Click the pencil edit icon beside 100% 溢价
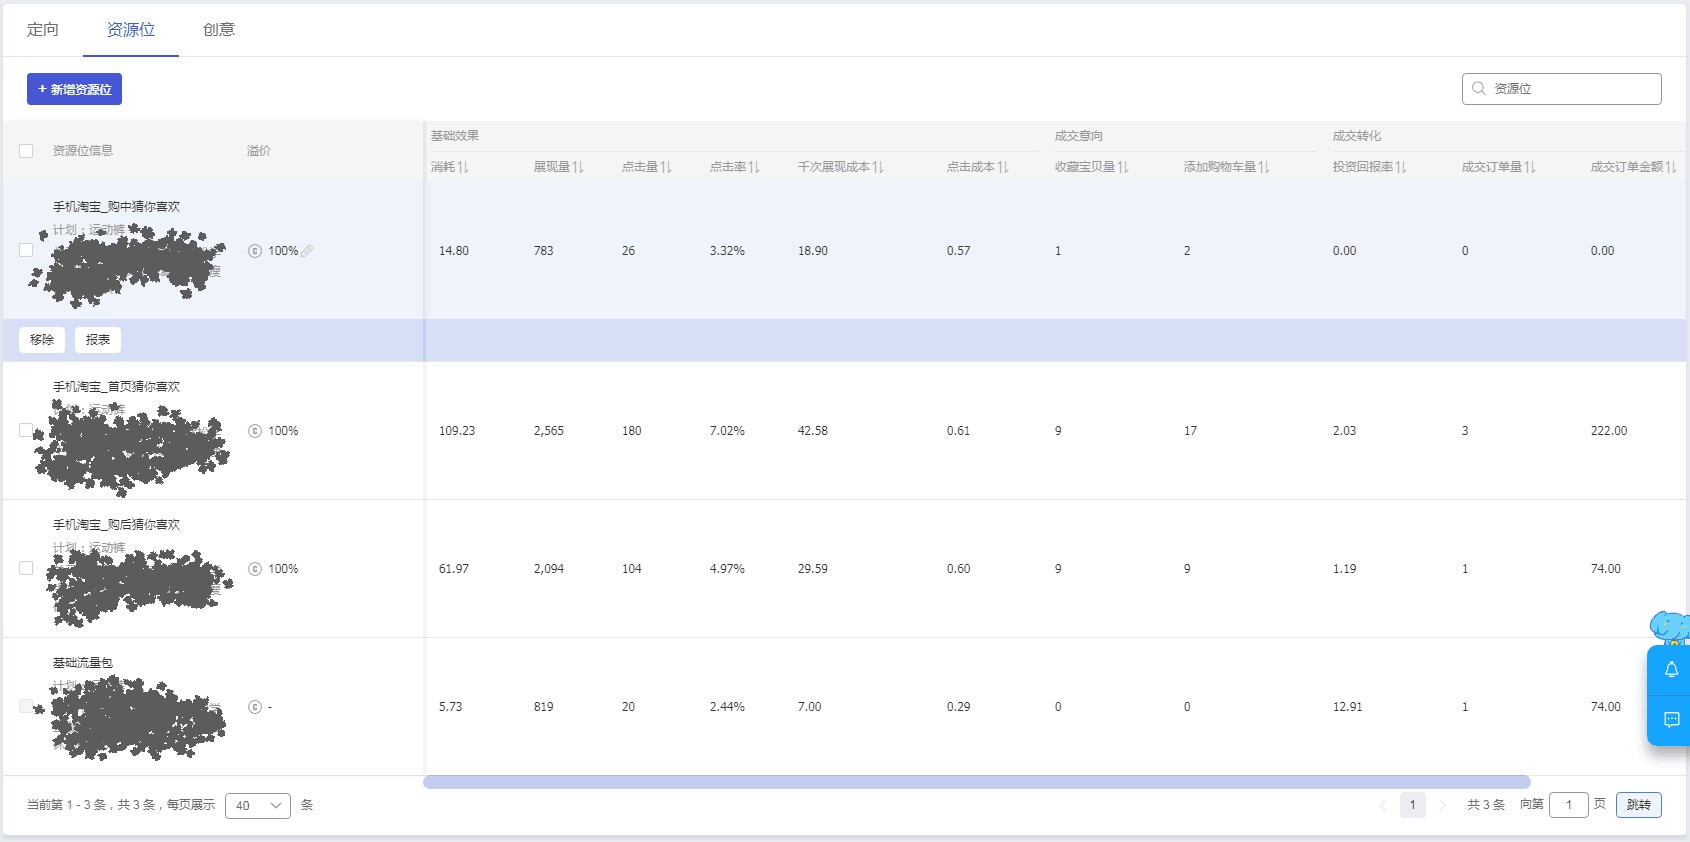The height and width of the screenshot is (842, 1690). pyautogui.click(x=307, y=251)
